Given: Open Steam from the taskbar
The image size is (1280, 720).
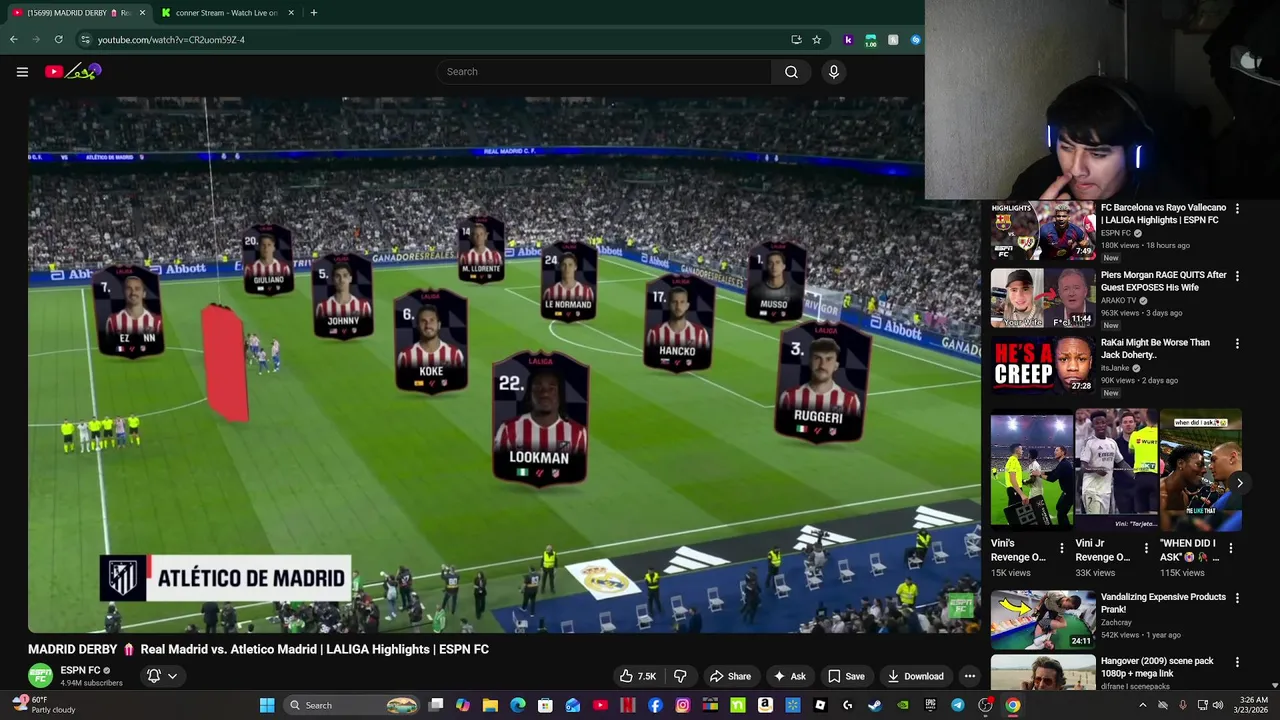Looking at the screenshot, I should tap(875, 705).
